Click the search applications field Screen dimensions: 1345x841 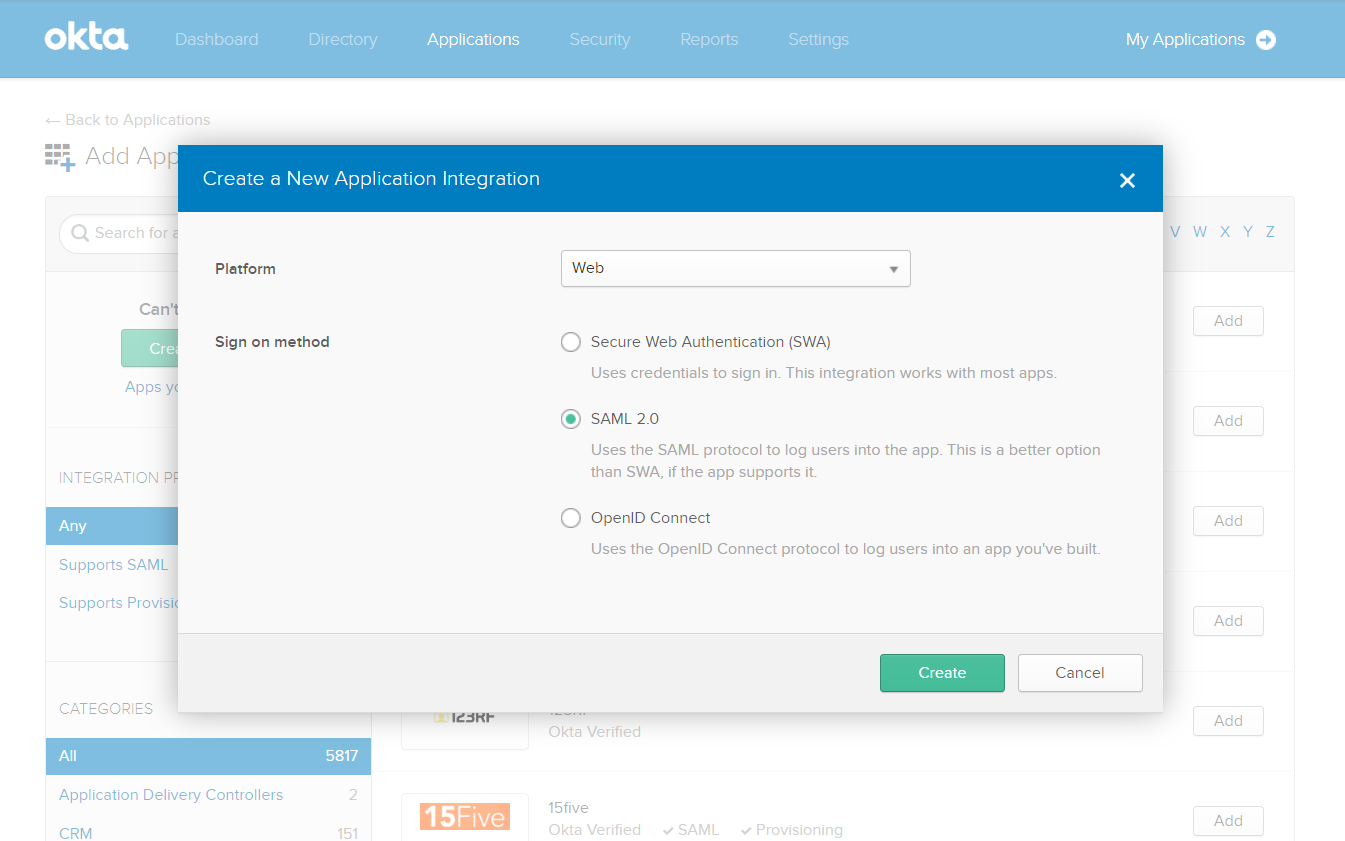tap(119, 233)
